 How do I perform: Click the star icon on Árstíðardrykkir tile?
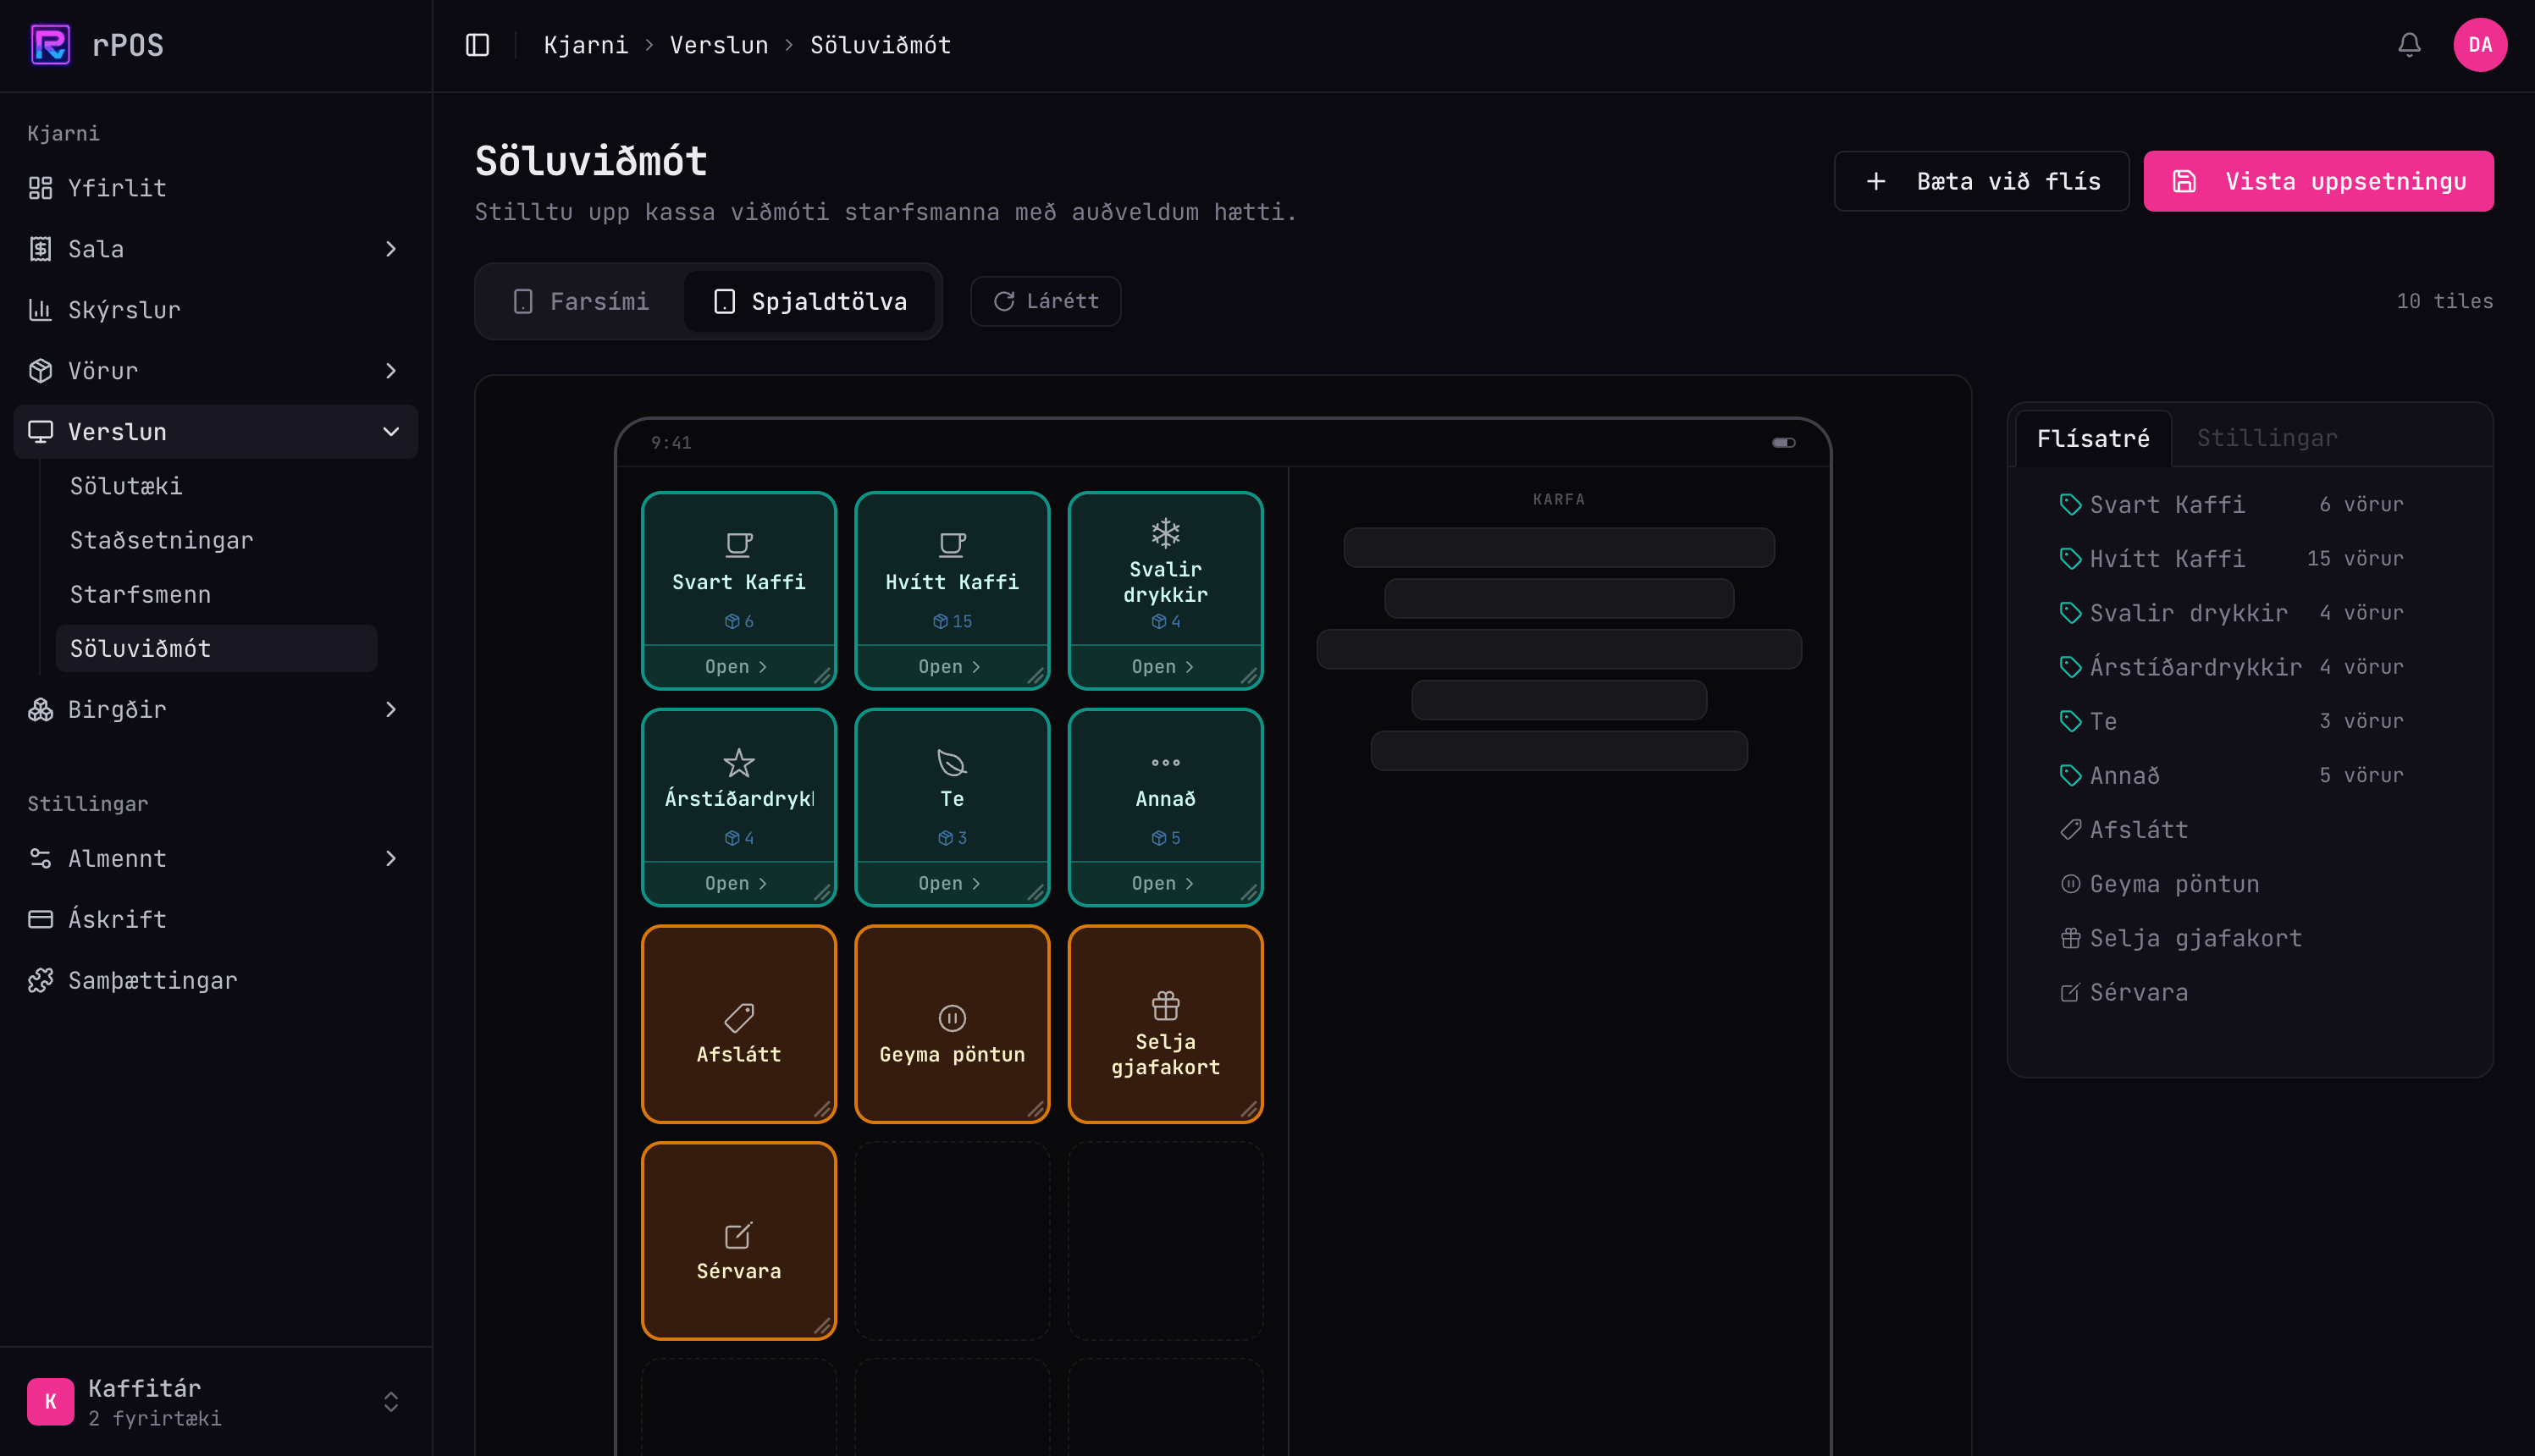coord(738,764)
